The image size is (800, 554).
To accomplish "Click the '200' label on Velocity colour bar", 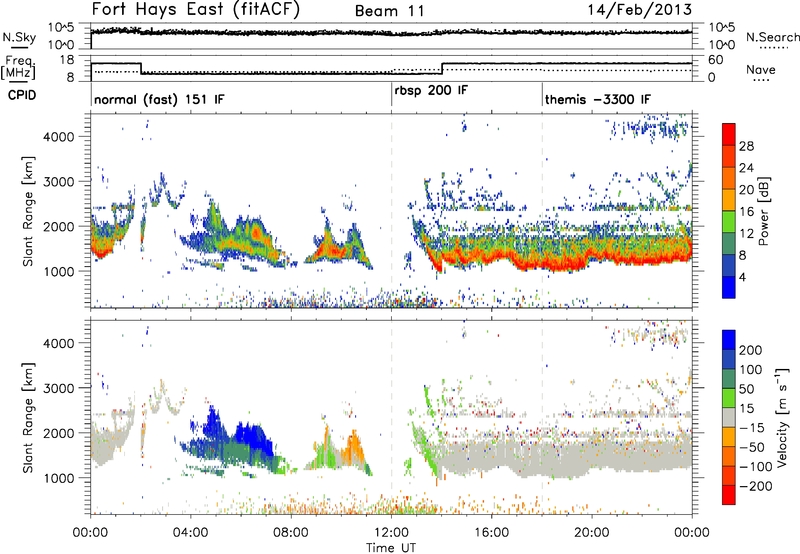I will (751, 350).
